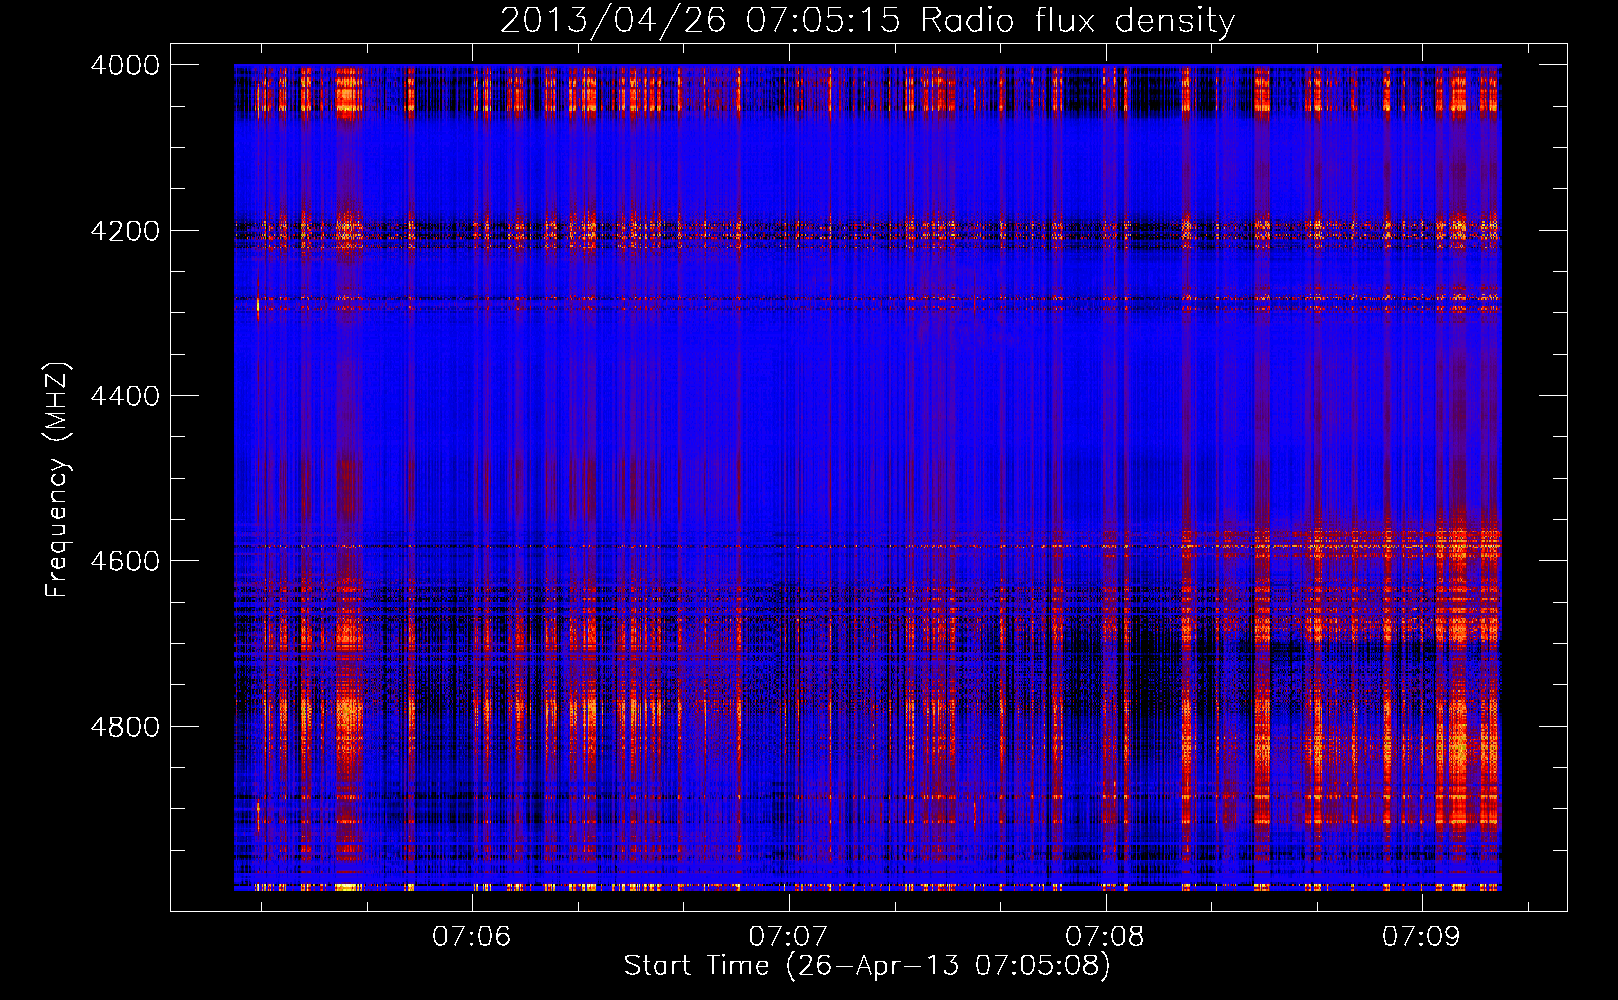Image resolution: width=1618 pixels, height=1000 pixels.
Task: Click the "Radio flux density" title text
Action: (x=1077, y=21)
